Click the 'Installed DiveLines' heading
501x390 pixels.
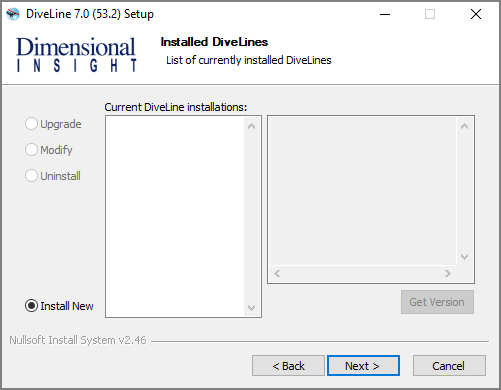click(214, 42)
